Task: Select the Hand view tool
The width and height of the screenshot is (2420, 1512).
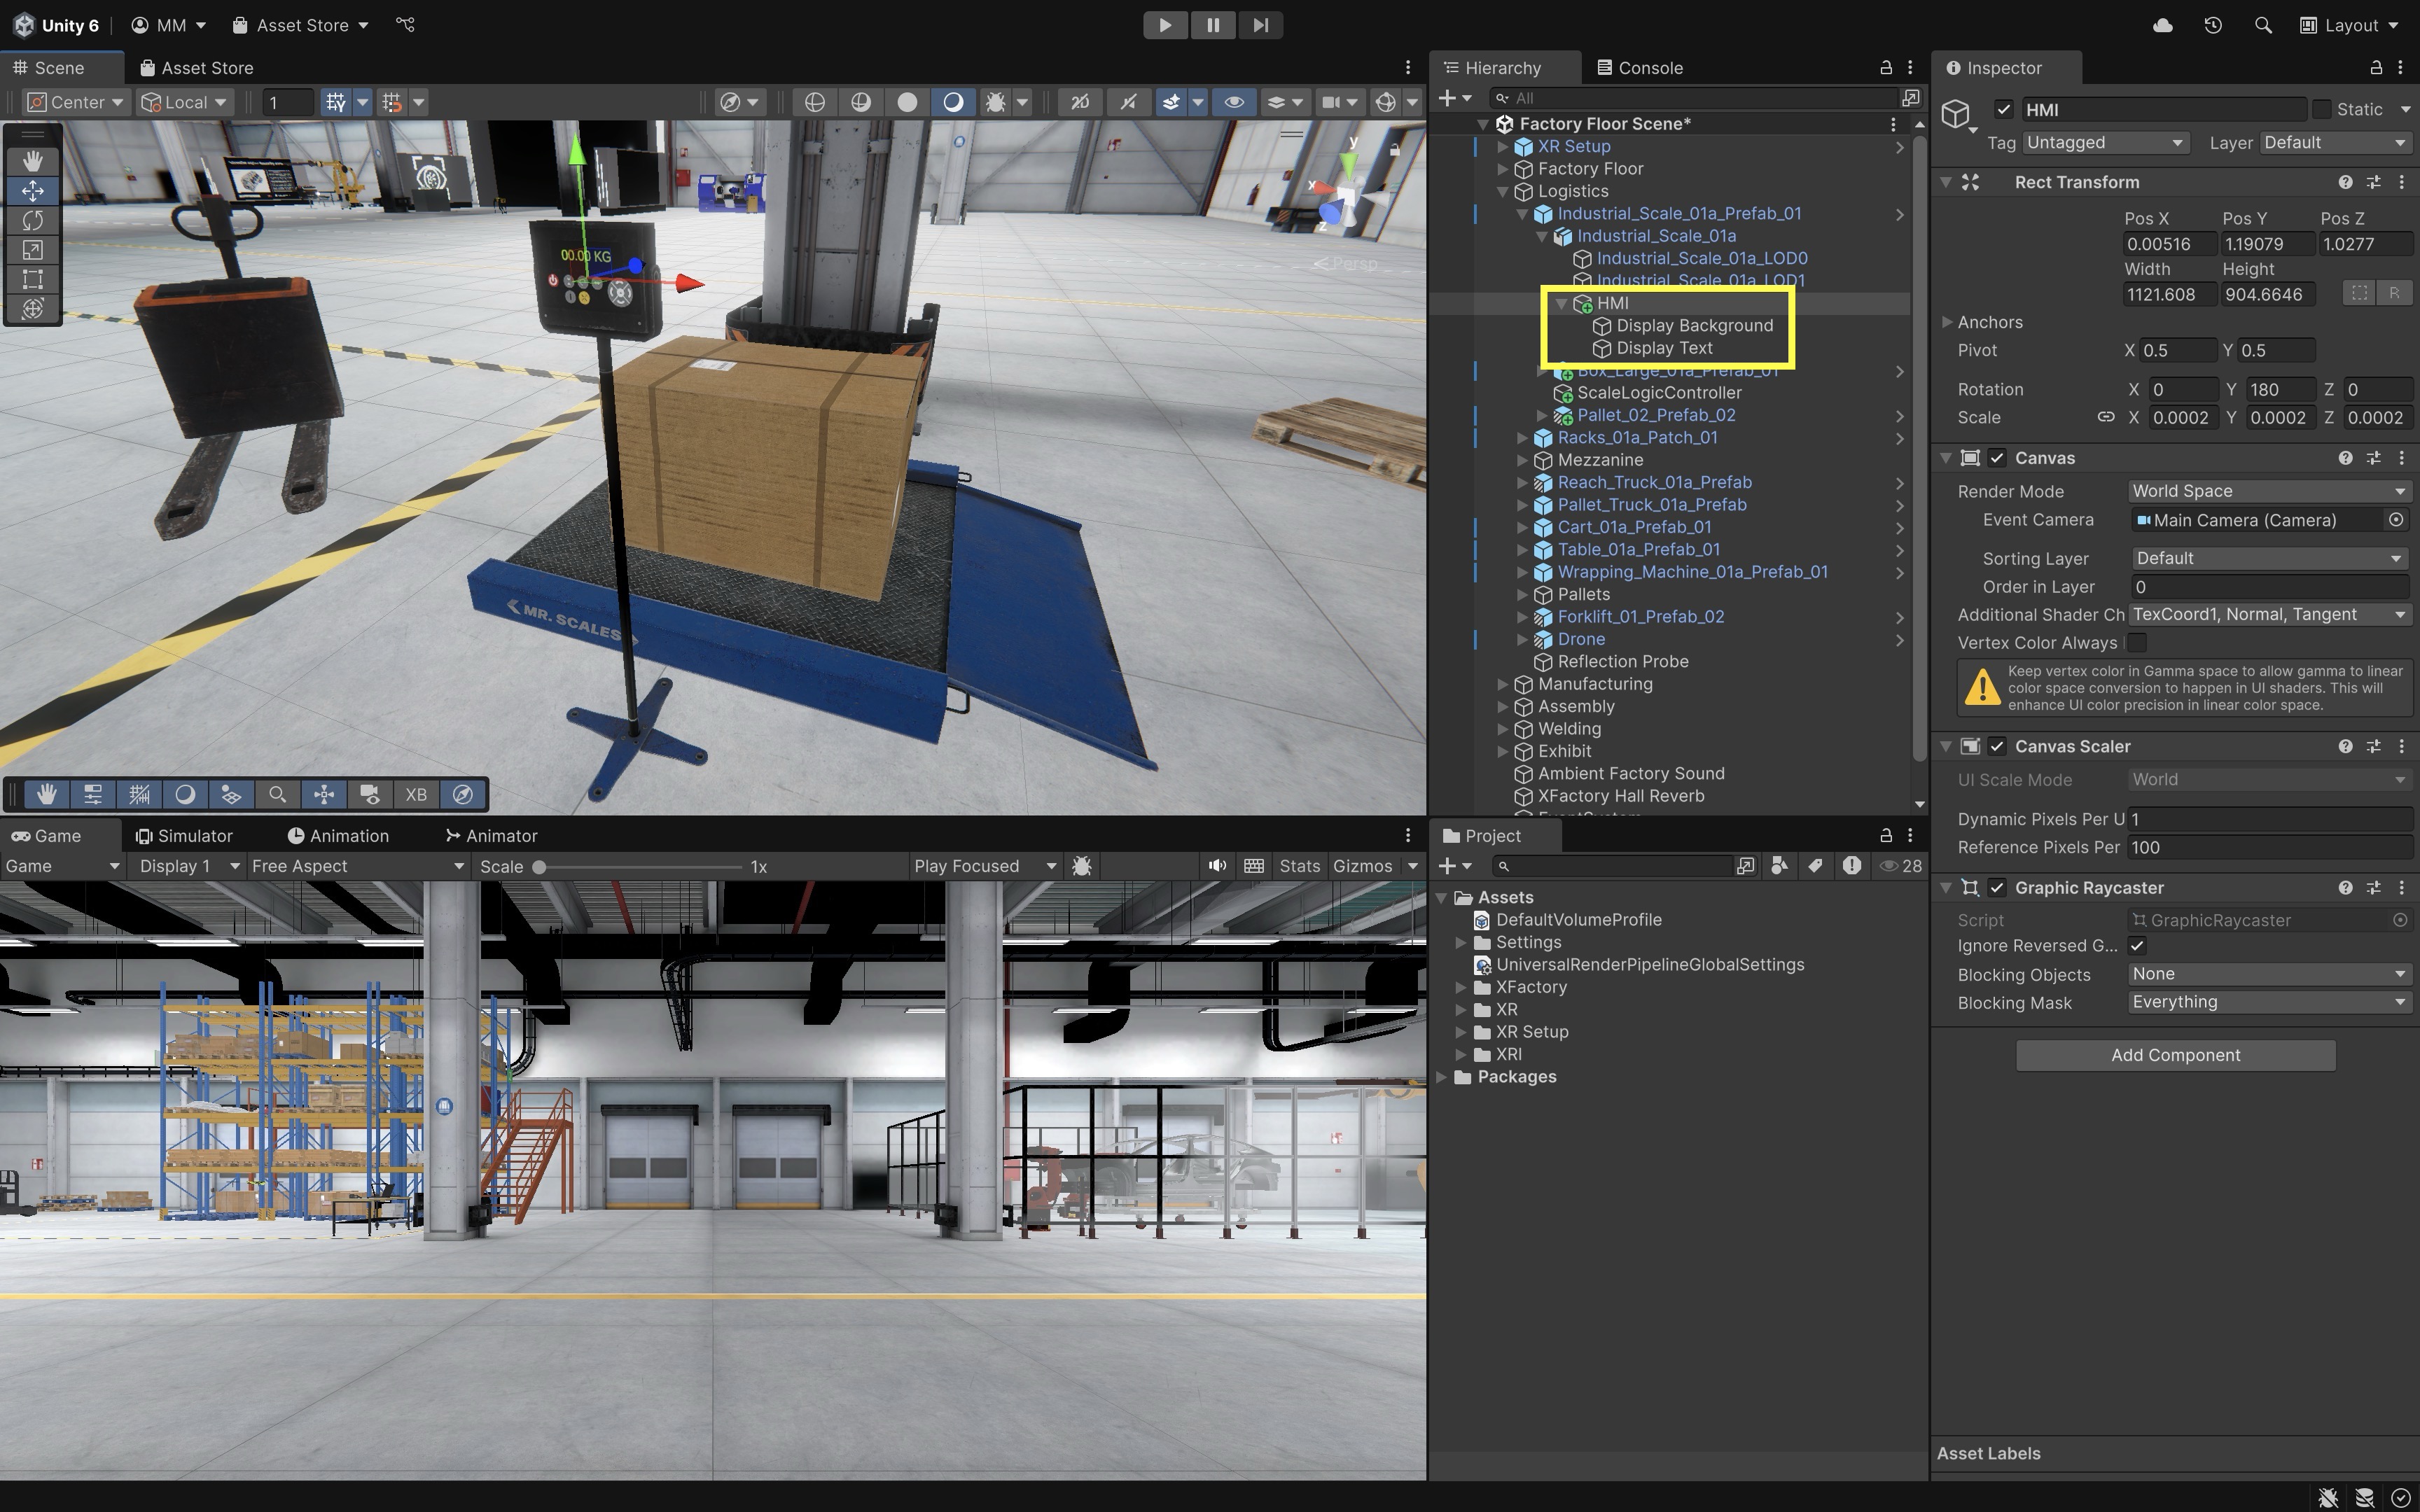Action: [x=32, y=160]
